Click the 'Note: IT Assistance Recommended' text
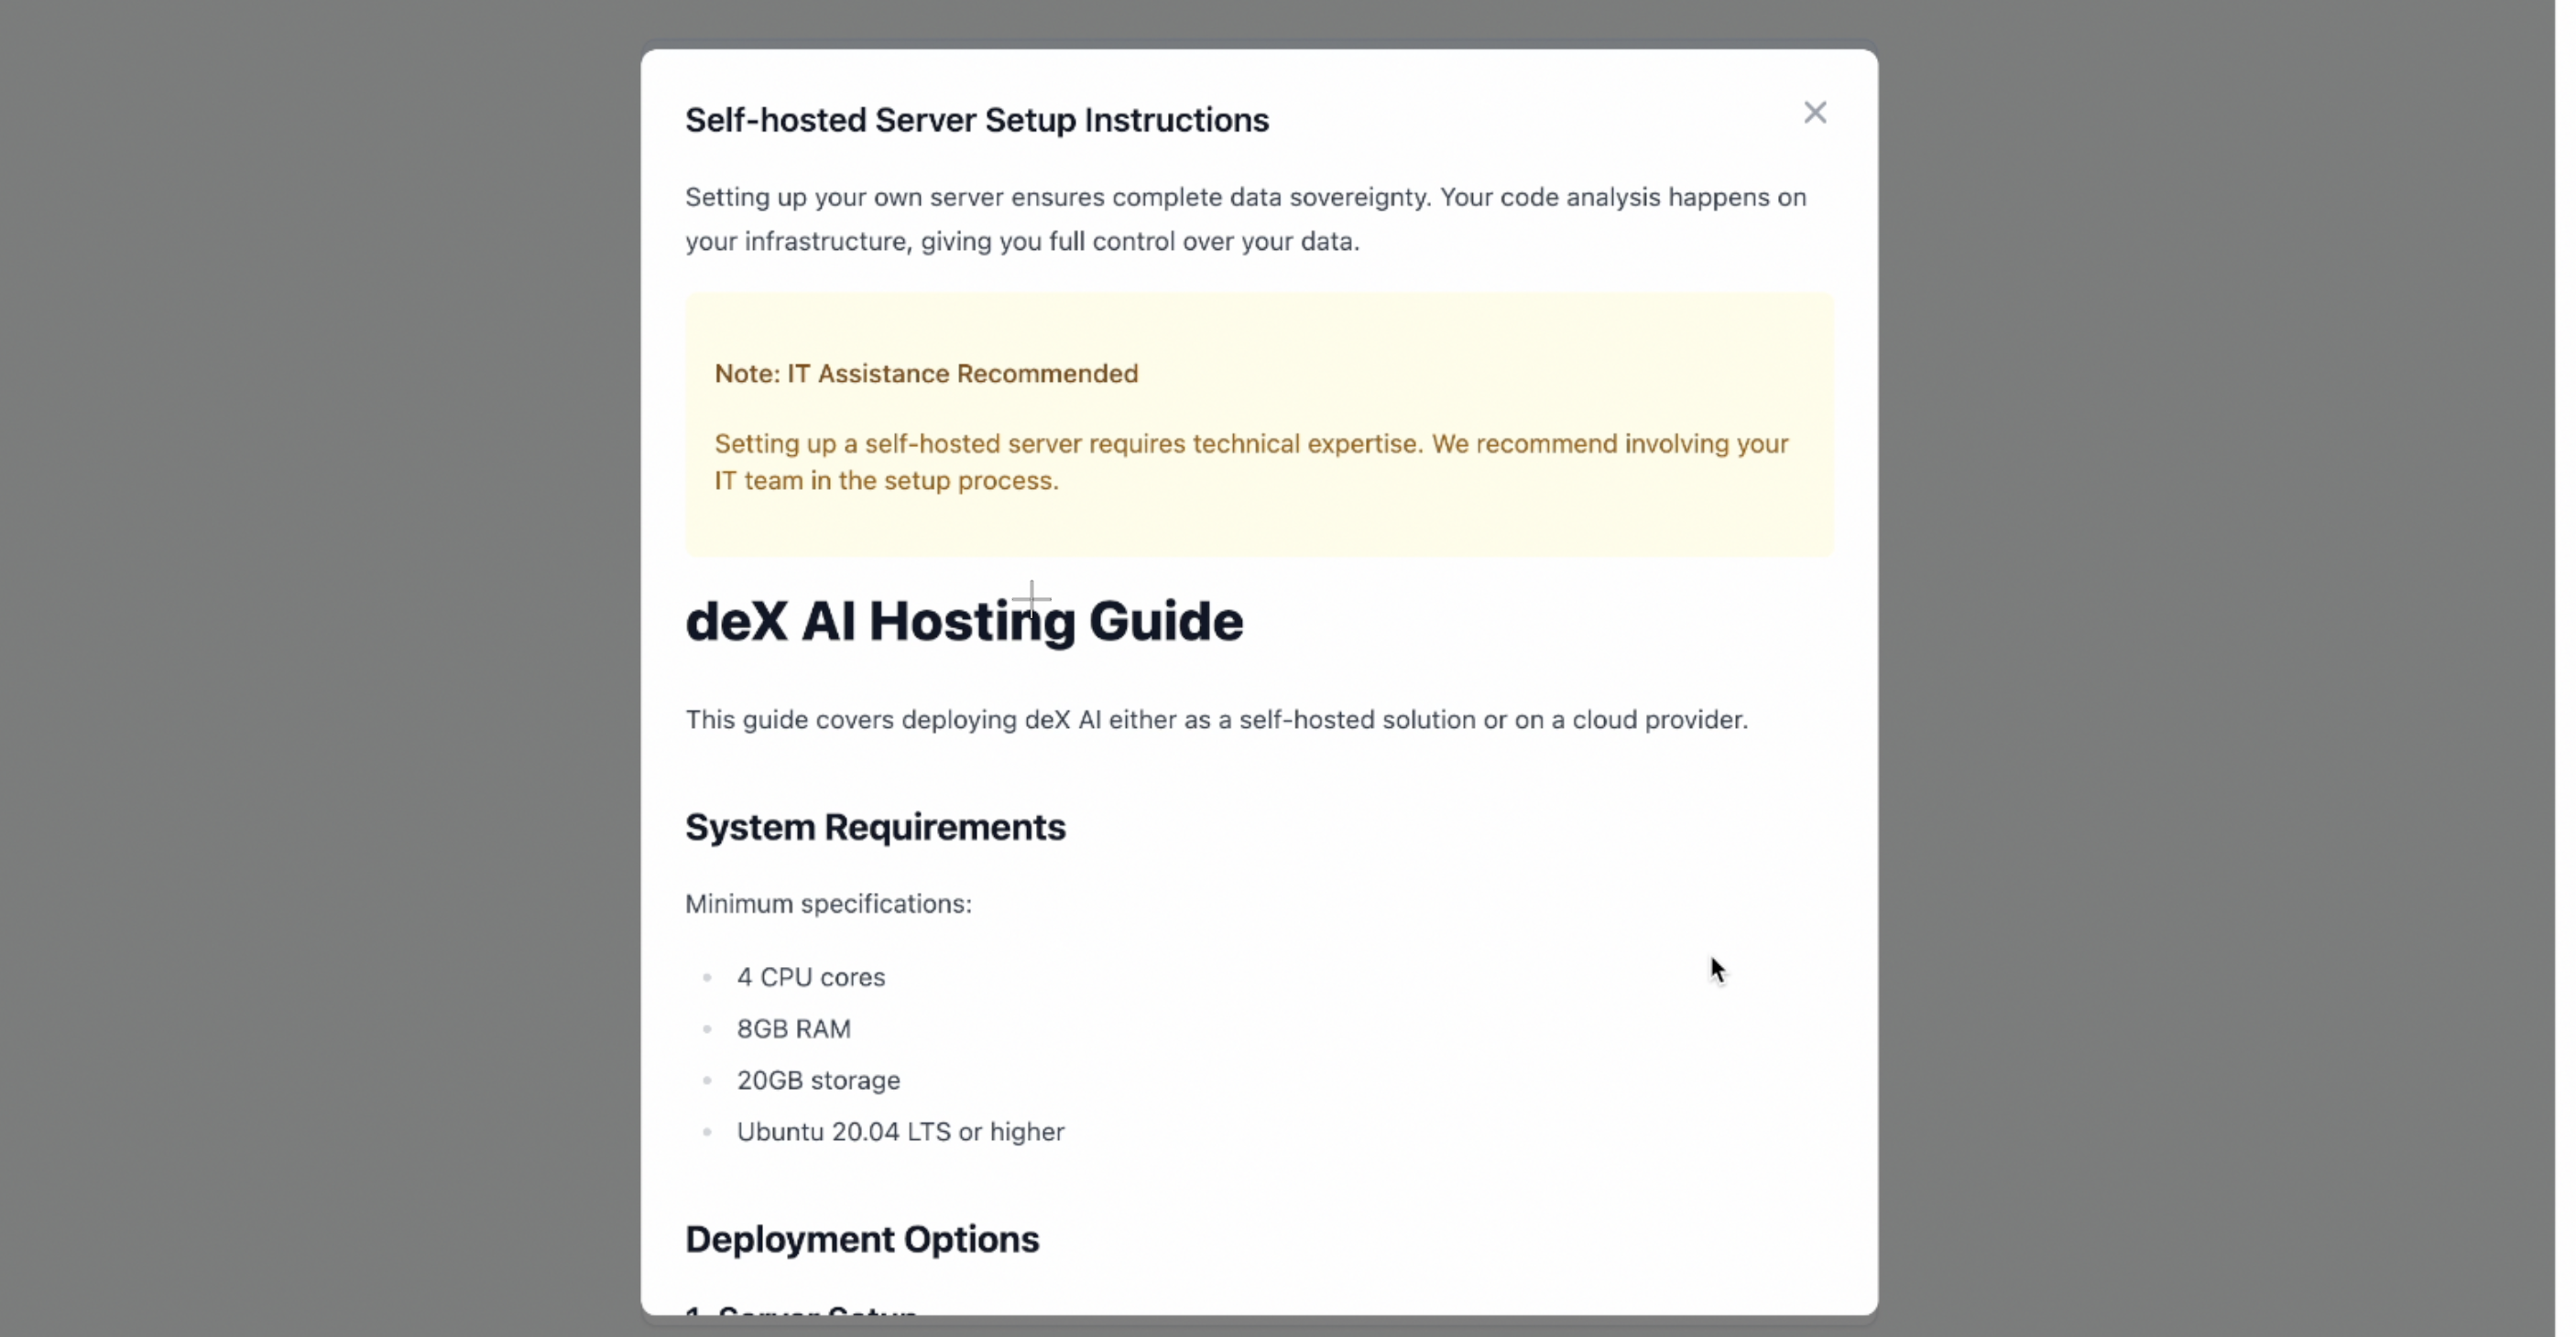Image resolution: width=2576 pixels, height=1337 pixels. pyautogui.click(x=925, y=374)
